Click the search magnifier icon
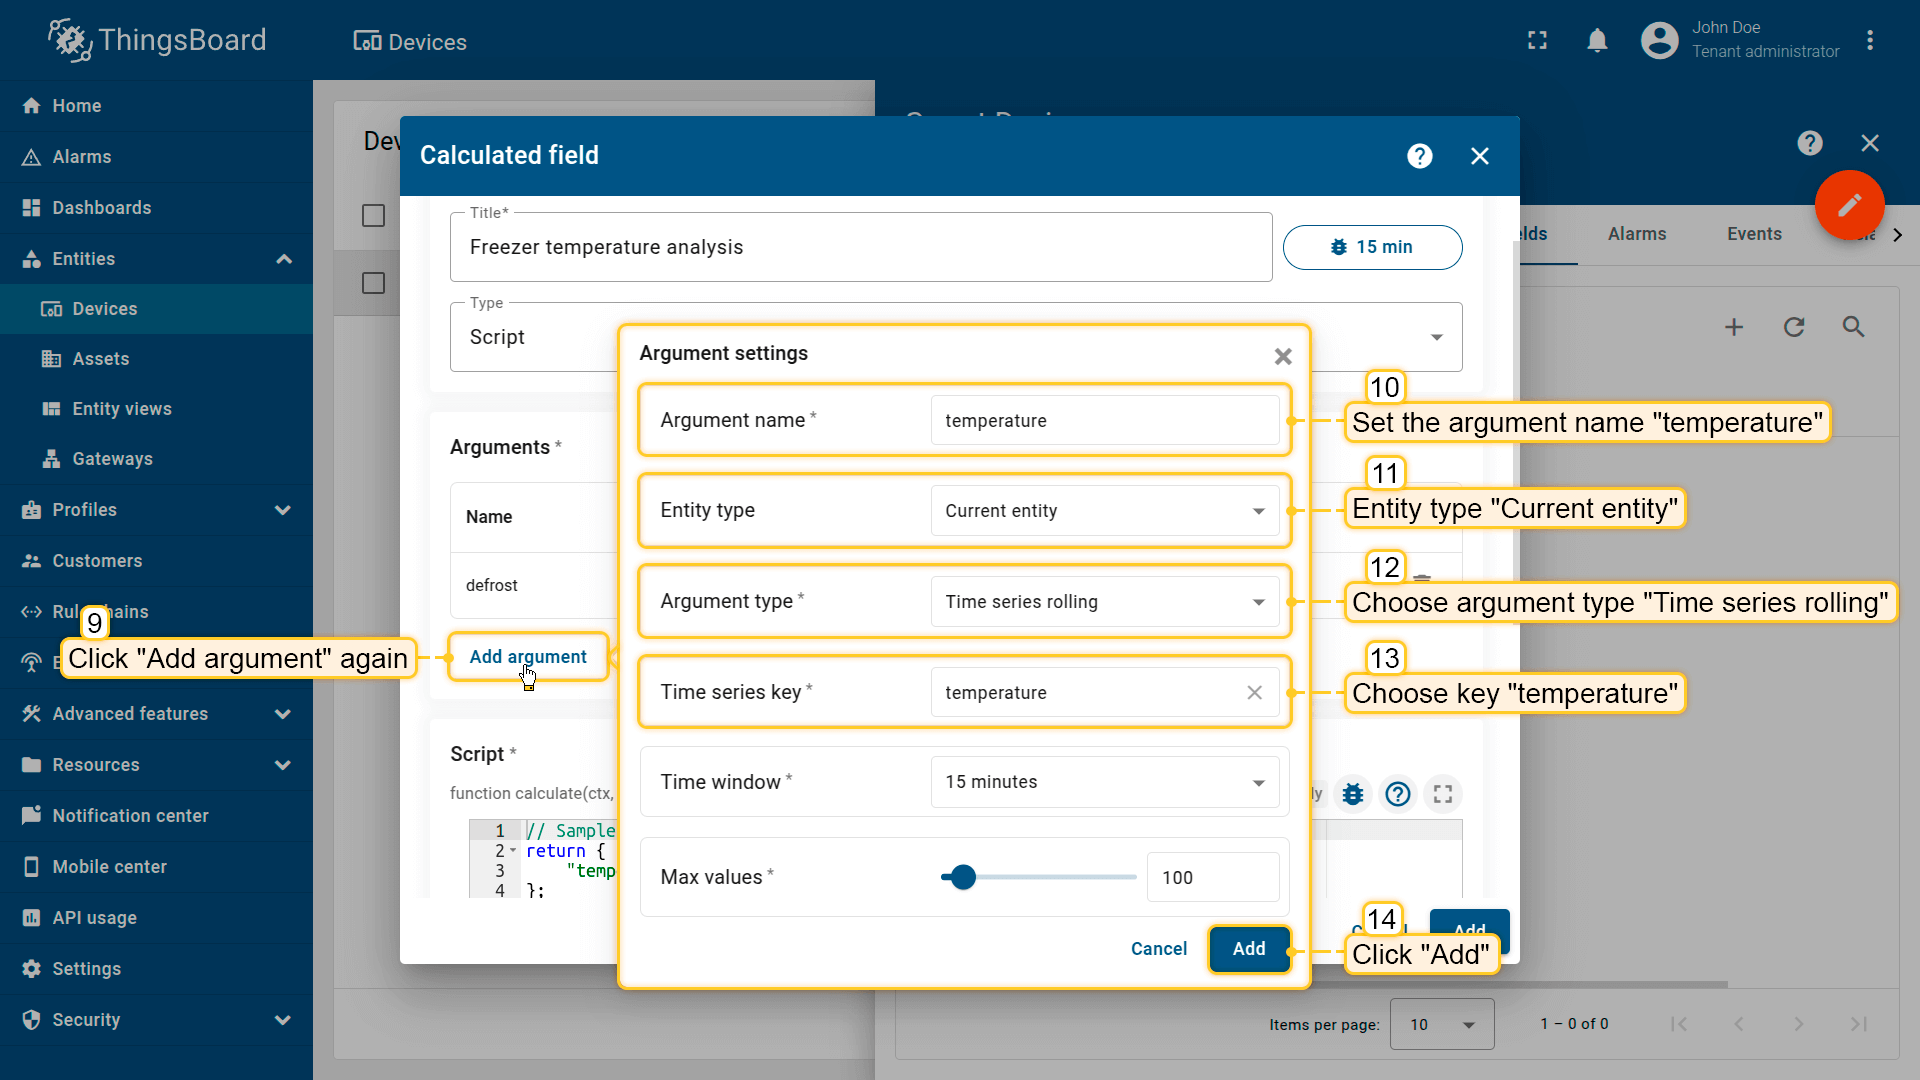1920x1080 pixels. pyautogui.click(x=1853, y=327)
